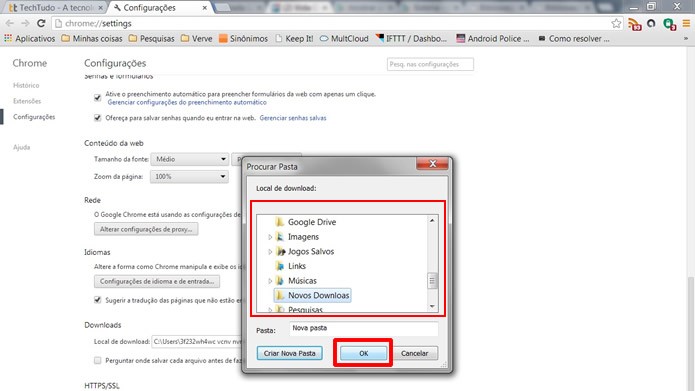Toggle automatic form fill checkbox
695x391 pixels.
(x=98, y=98)
